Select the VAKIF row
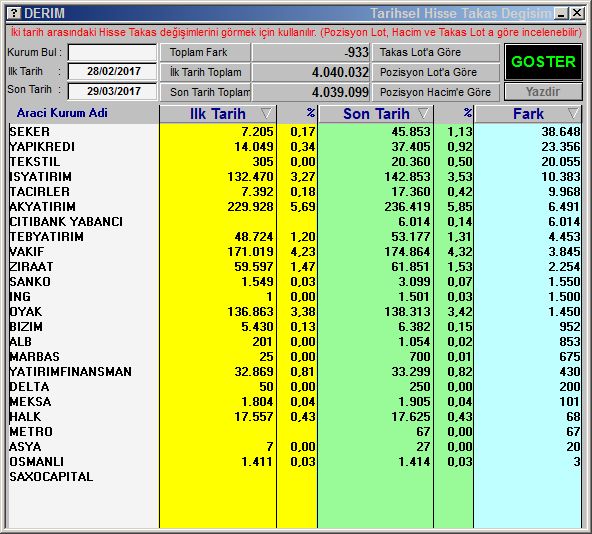The height and width of the screenshot is (534, 592). 294,252
